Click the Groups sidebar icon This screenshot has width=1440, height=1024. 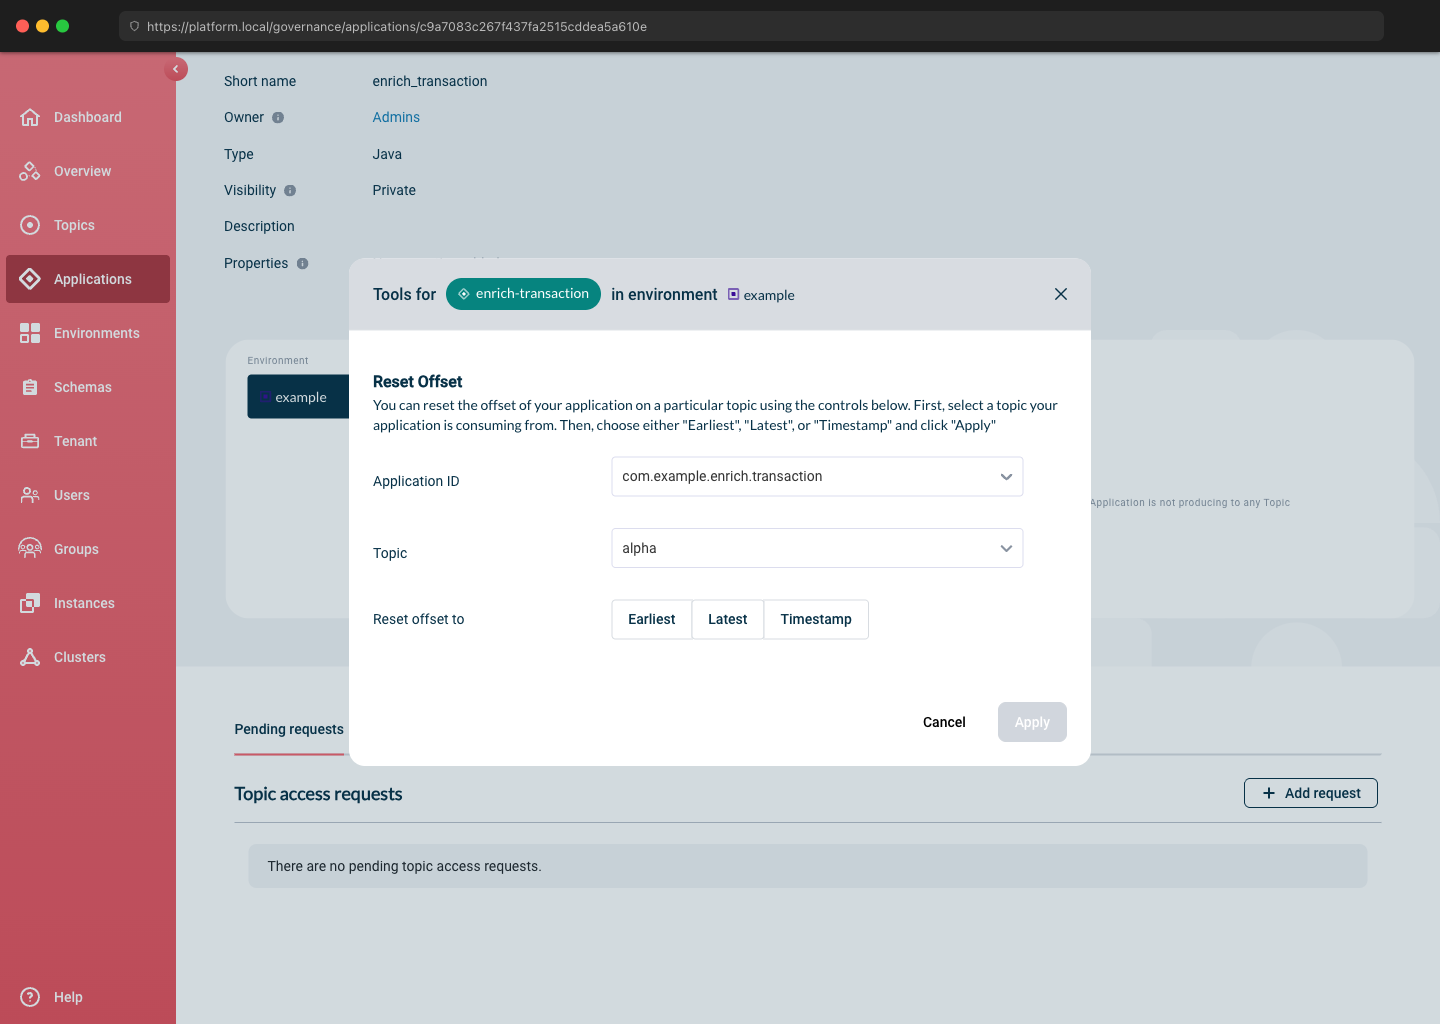[x=30, y=549]
